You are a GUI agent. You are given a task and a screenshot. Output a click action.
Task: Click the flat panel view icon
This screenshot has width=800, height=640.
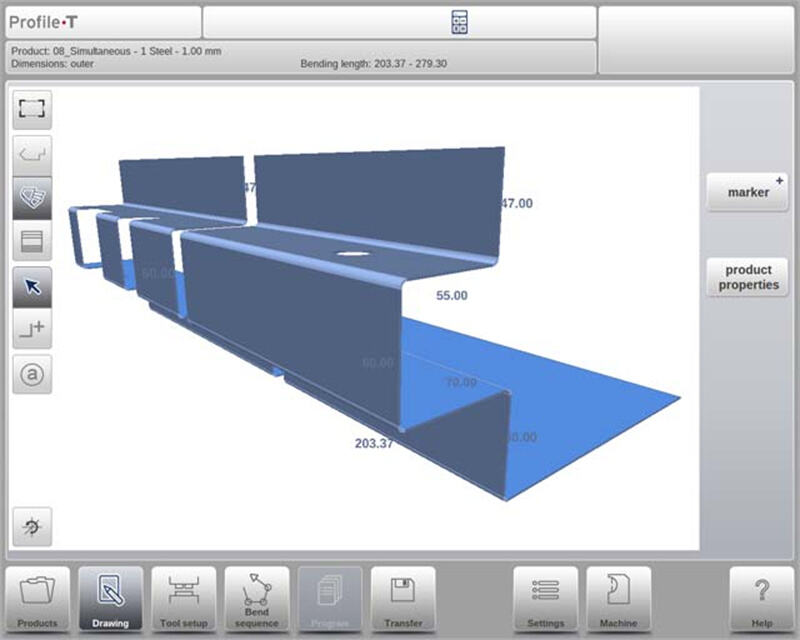pos(32,241)
